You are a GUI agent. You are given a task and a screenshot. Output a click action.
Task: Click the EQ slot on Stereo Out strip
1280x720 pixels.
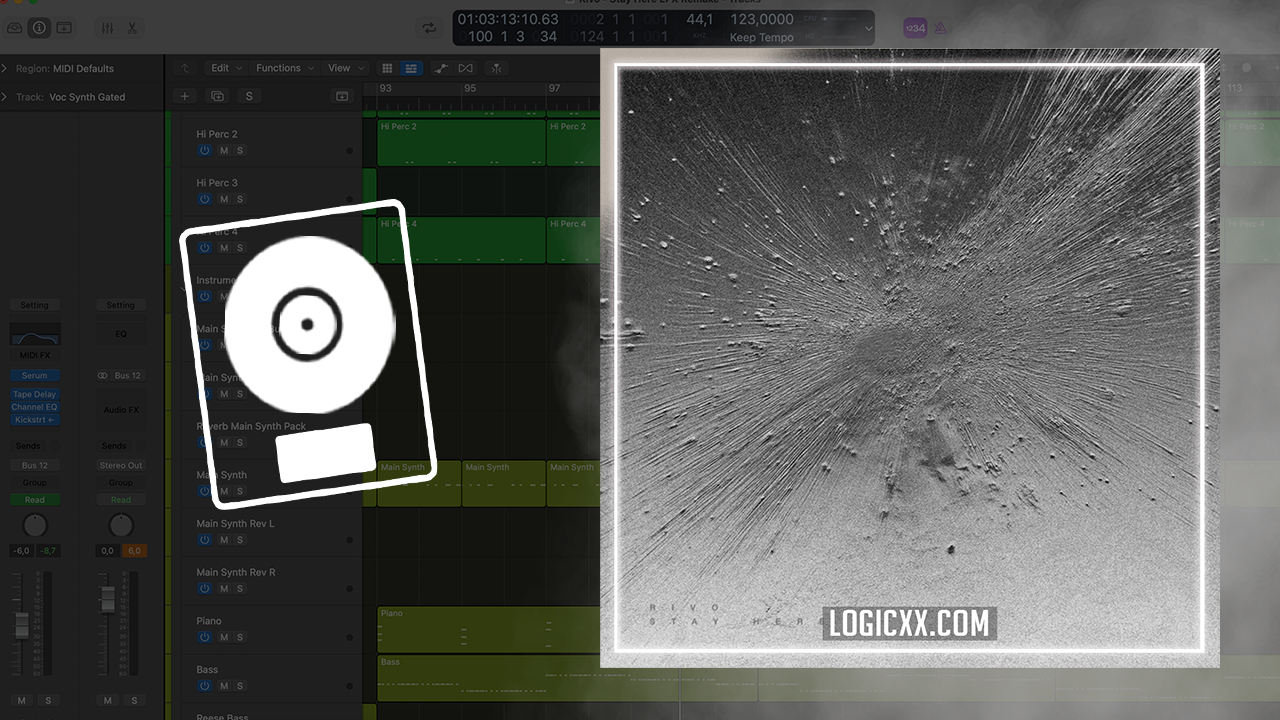coord(121,334)
